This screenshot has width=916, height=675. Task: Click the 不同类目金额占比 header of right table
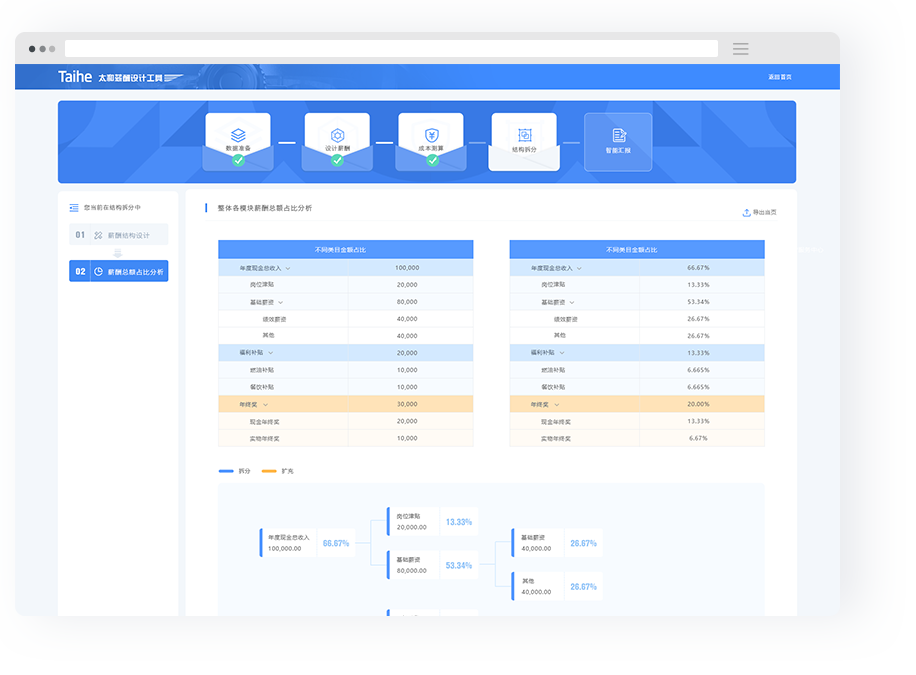tap(637, 250)
